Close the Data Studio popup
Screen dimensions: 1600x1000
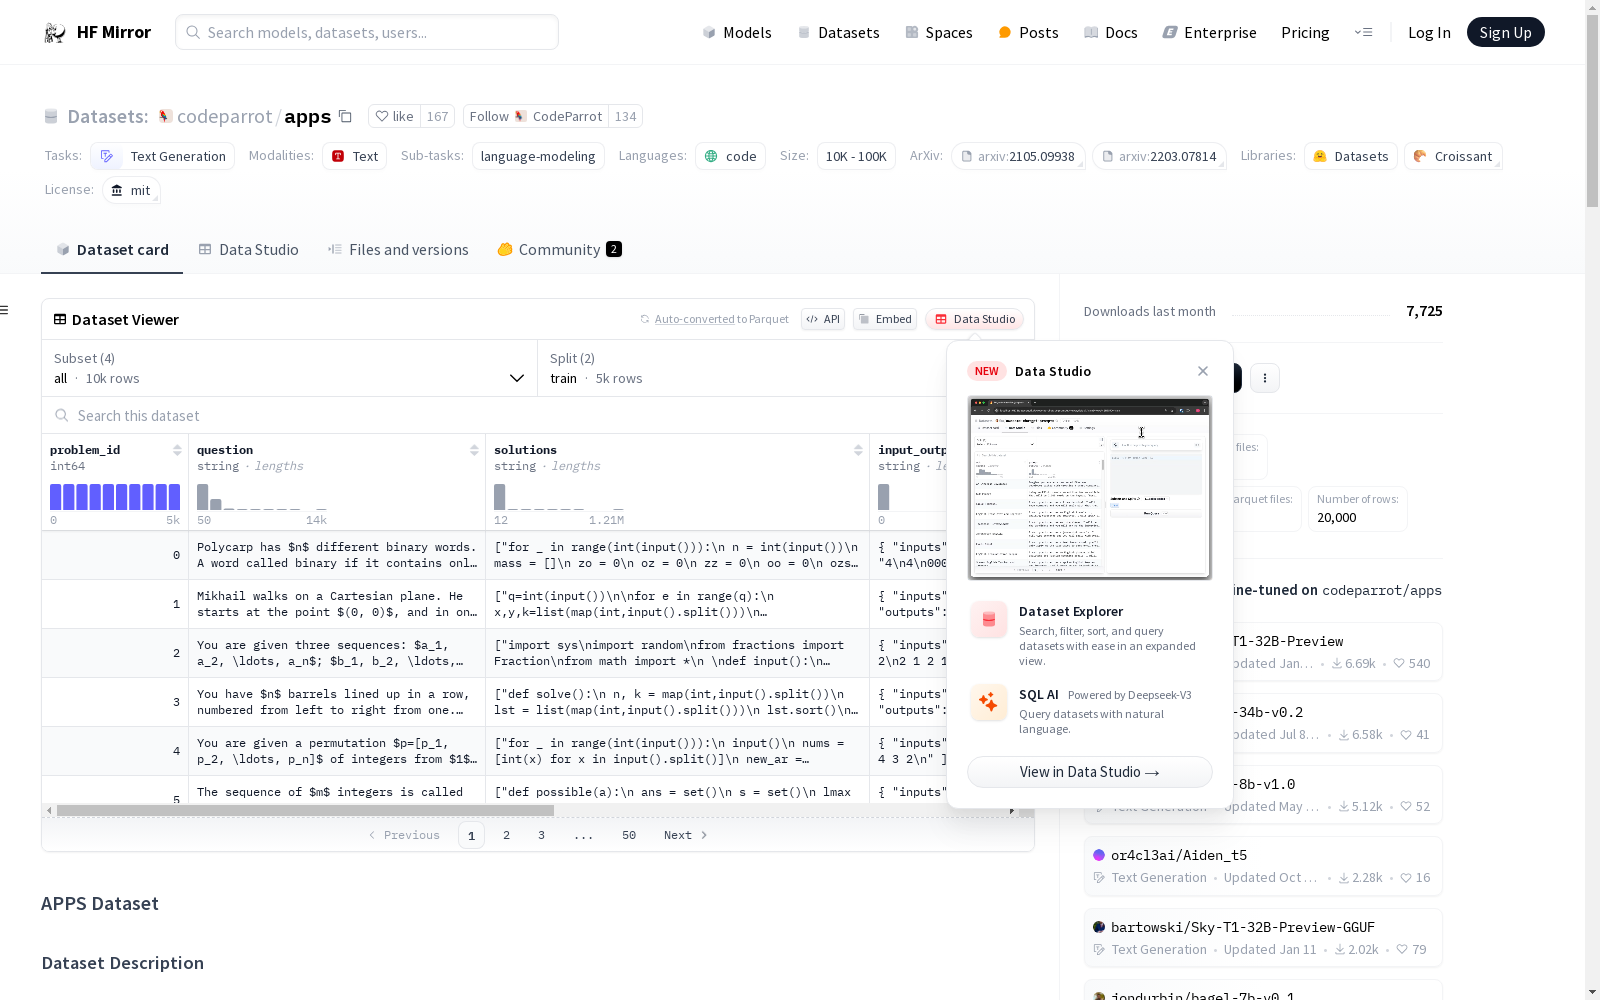point(1203,371)
